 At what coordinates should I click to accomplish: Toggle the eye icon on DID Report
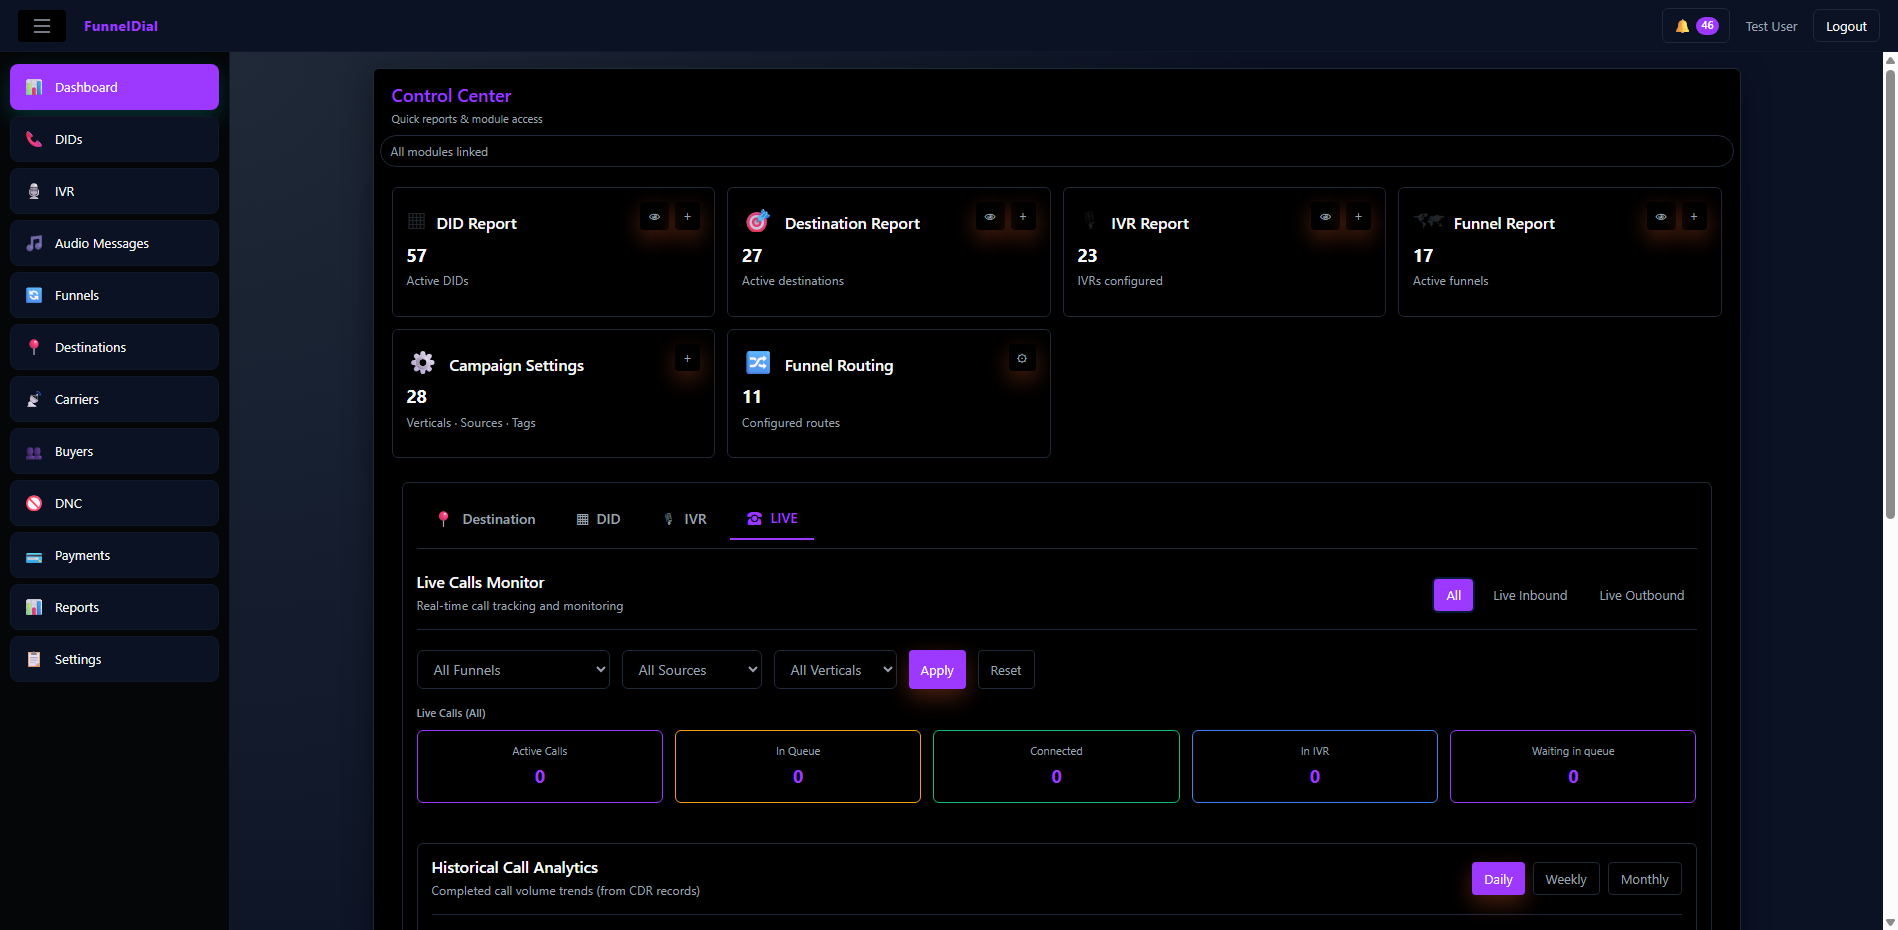(x=654, y=217)
